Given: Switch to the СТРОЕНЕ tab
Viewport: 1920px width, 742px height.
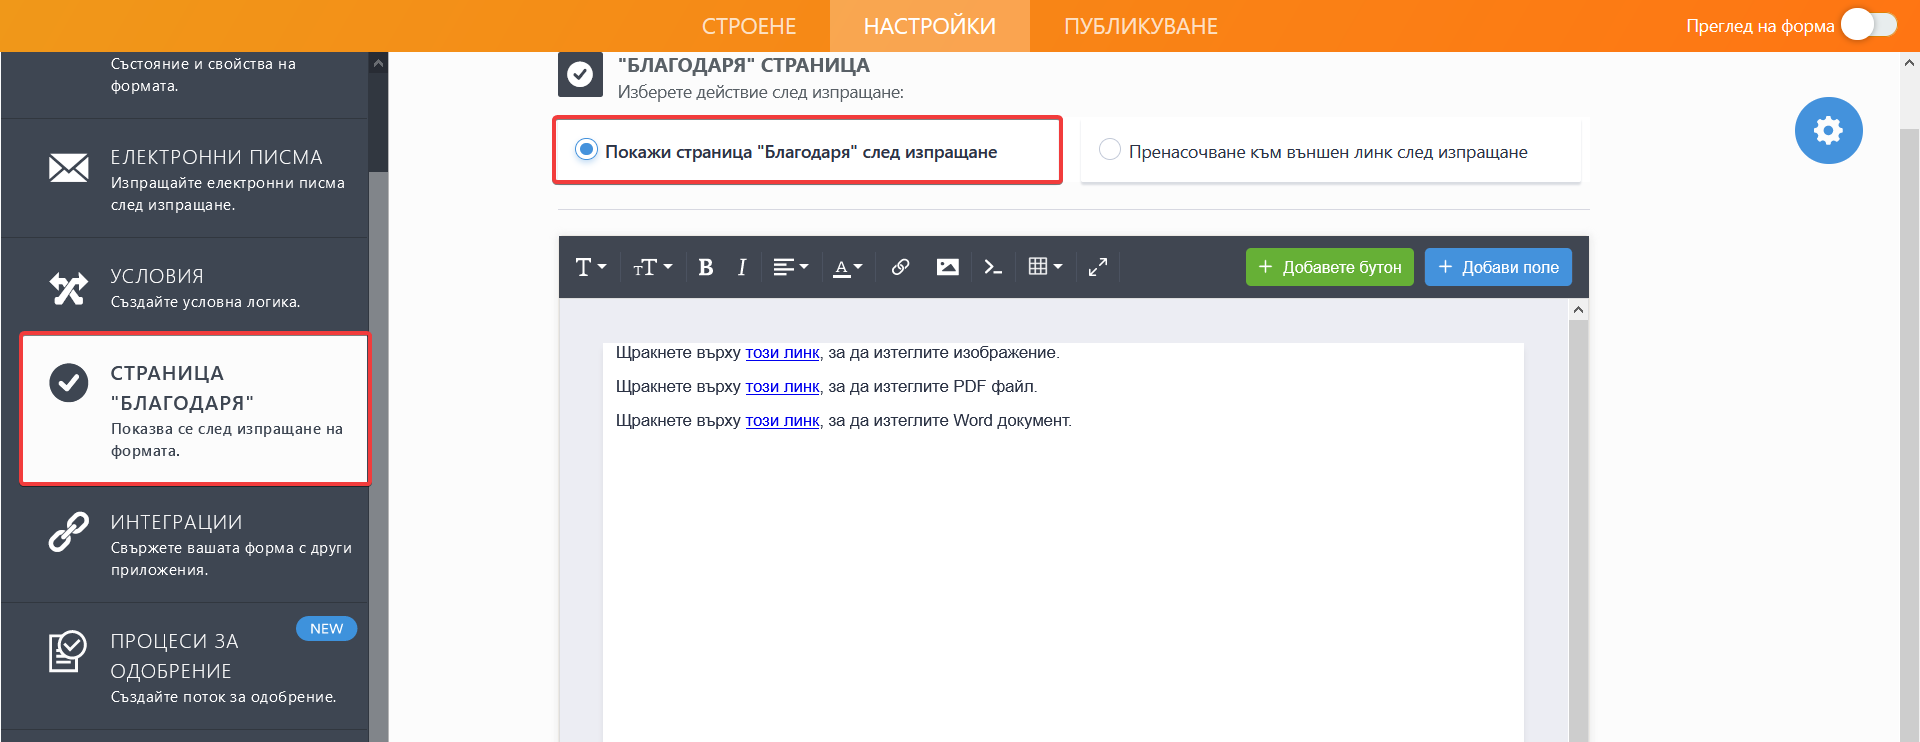Looking at the screenshot, I should tap(748, 26).
